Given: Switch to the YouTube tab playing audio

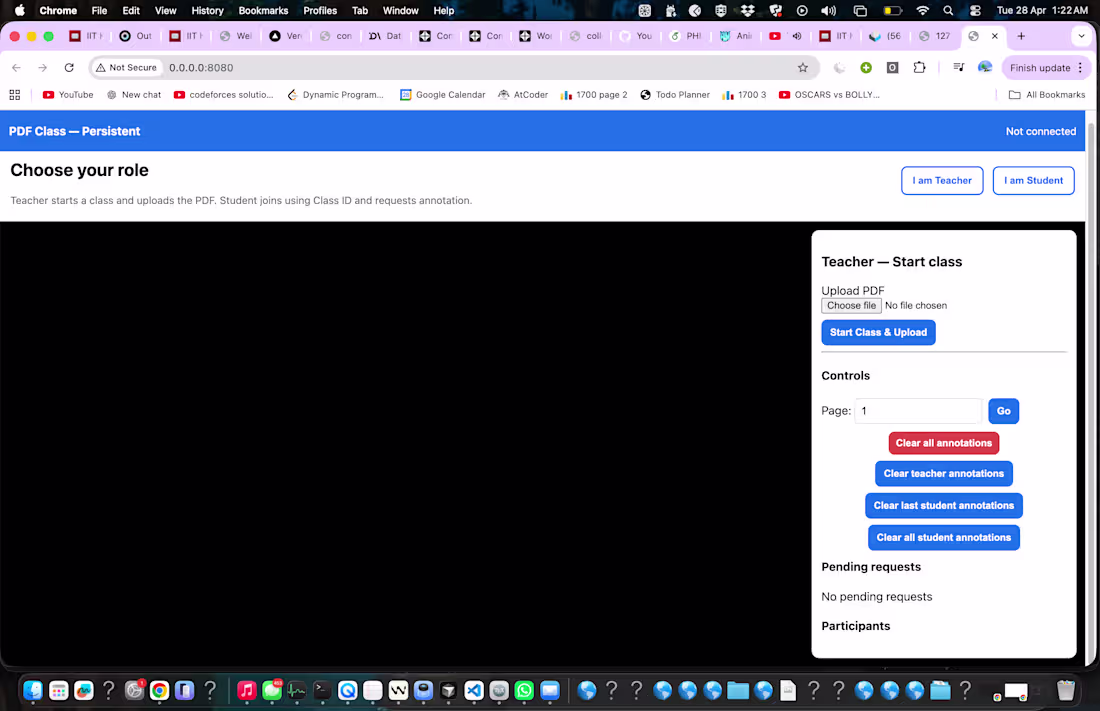Looking at the screenshot, I should pyautogui.click(x=785, y=36).
